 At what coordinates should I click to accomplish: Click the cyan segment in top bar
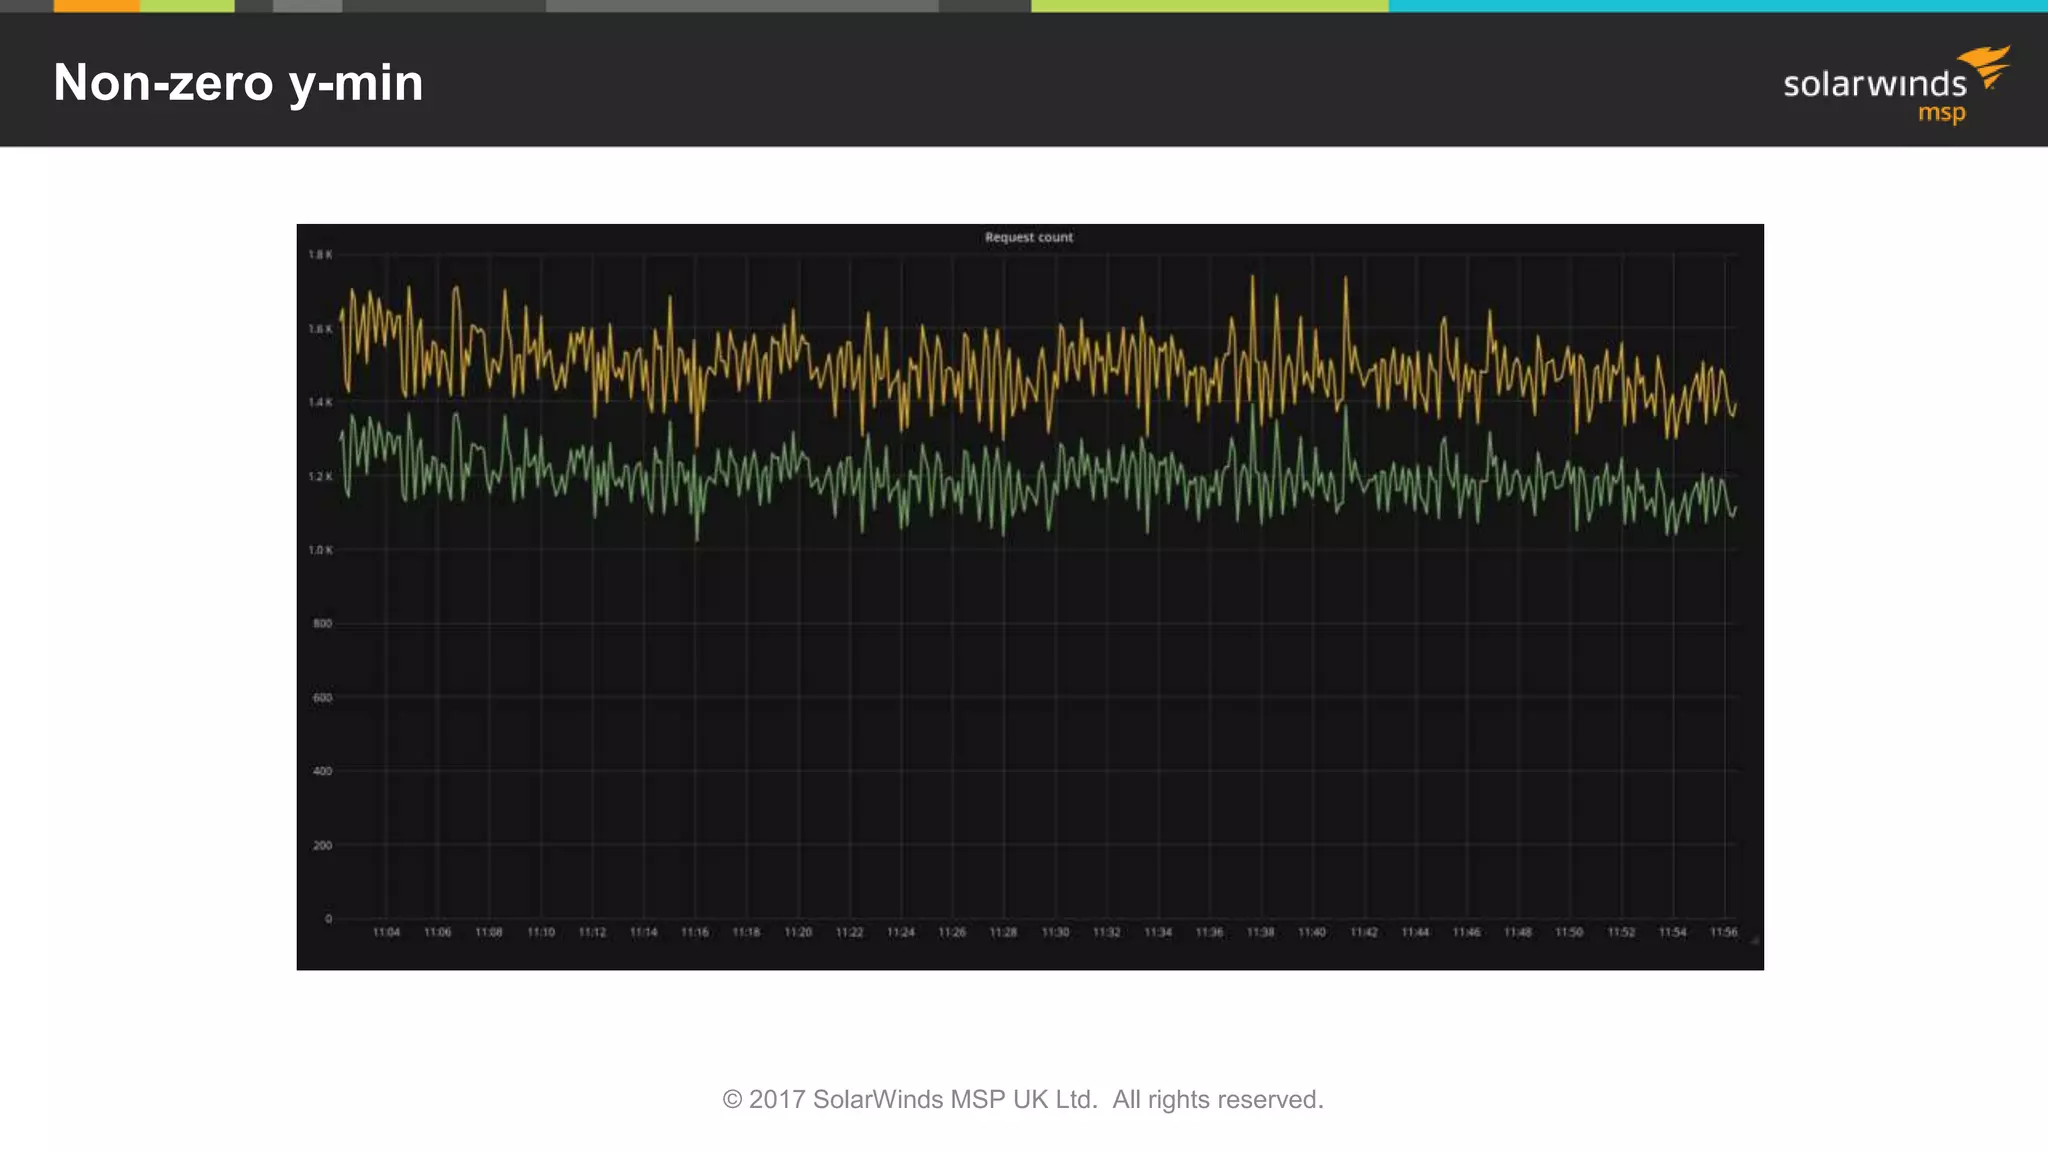(1717, 6)
